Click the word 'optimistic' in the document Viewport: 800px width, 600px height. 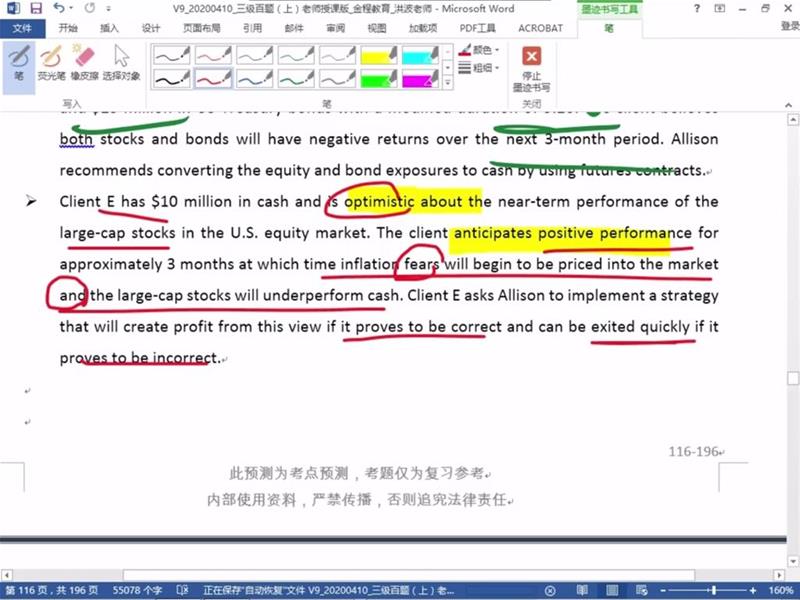click(379, 202)
